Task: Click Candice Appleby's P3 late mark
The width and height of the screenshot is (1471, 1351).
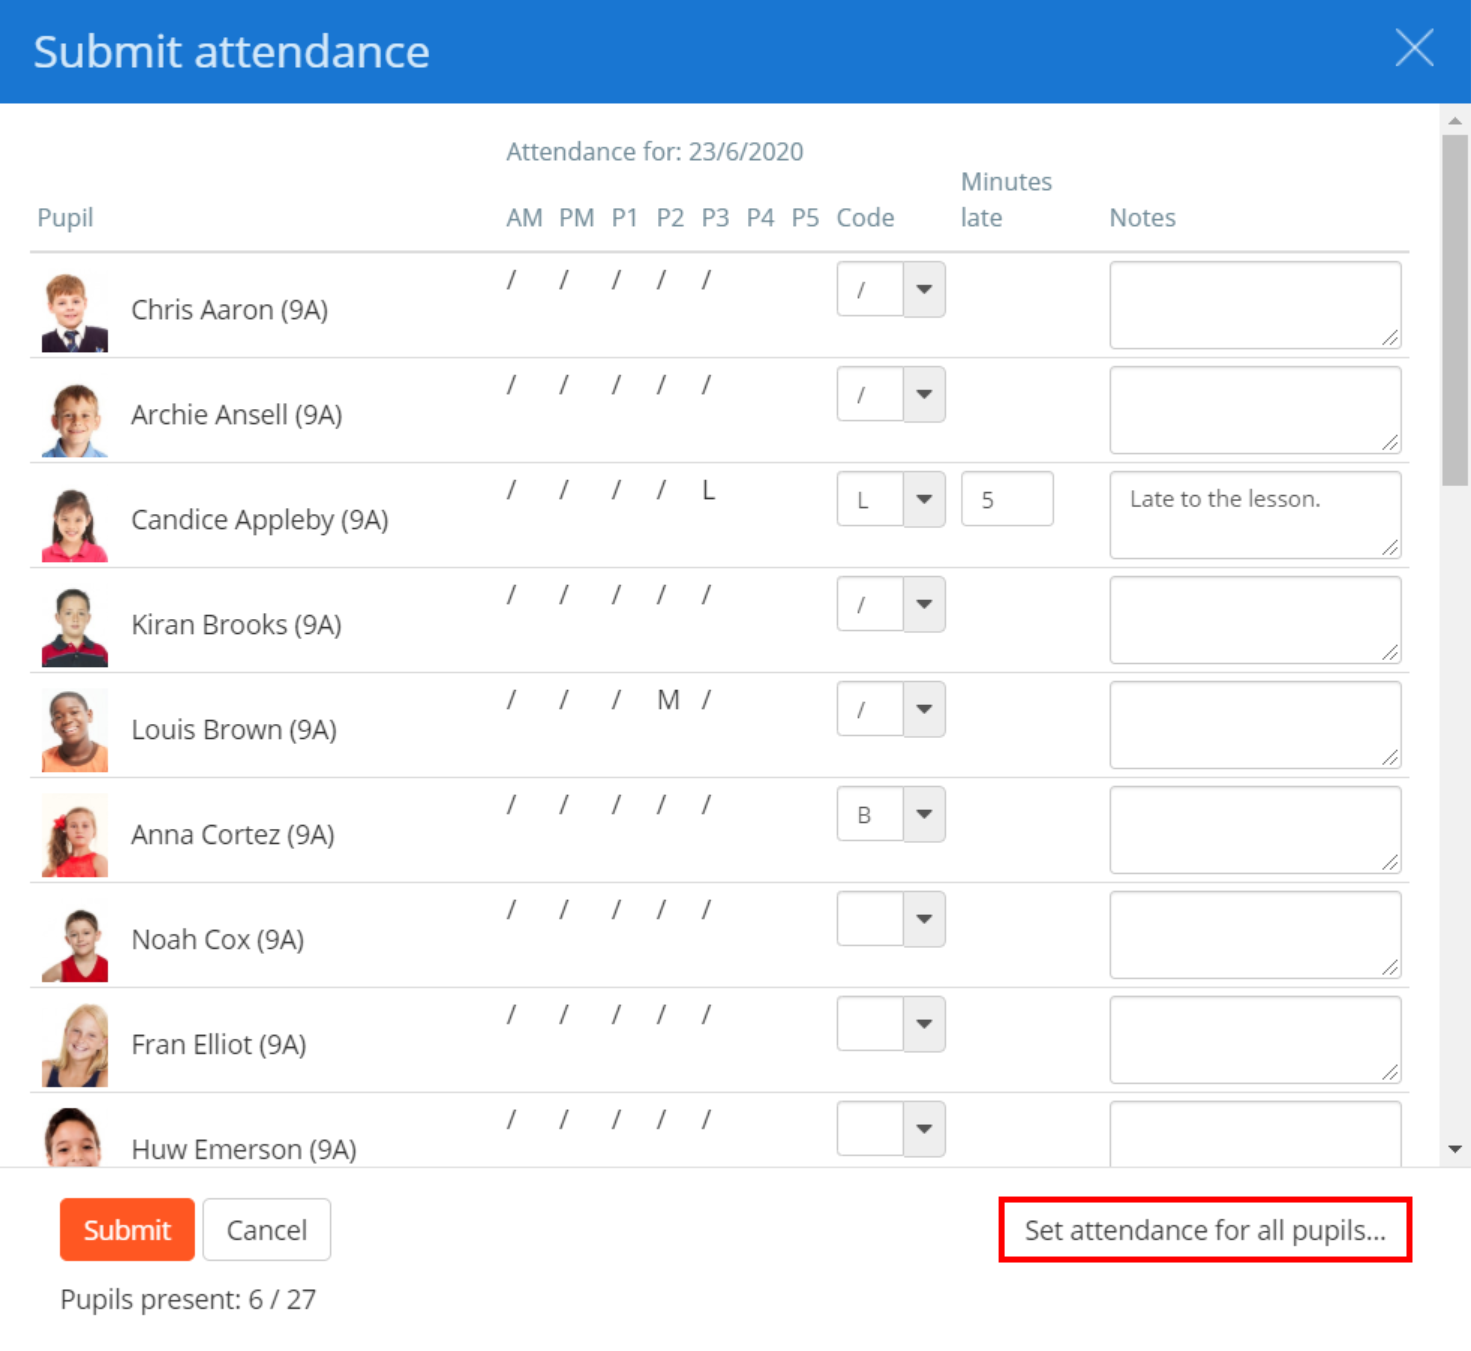Action: click(x=708, y=490)
